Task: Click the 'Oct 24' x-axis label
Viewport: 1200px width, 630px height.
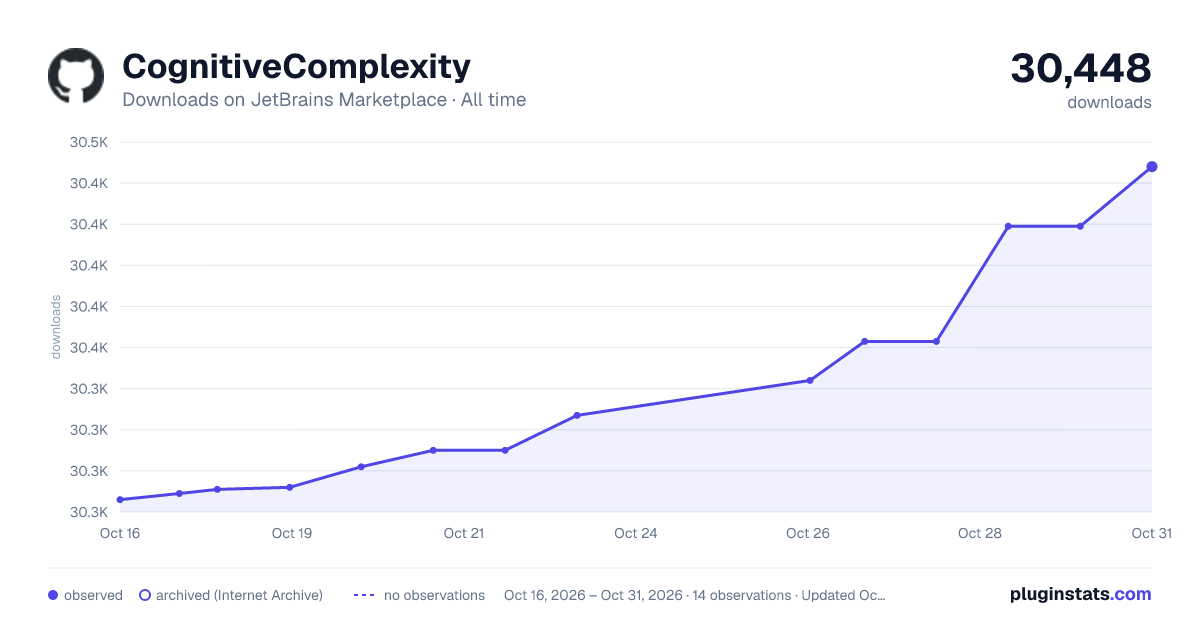Action: click(x=636, y=533)
